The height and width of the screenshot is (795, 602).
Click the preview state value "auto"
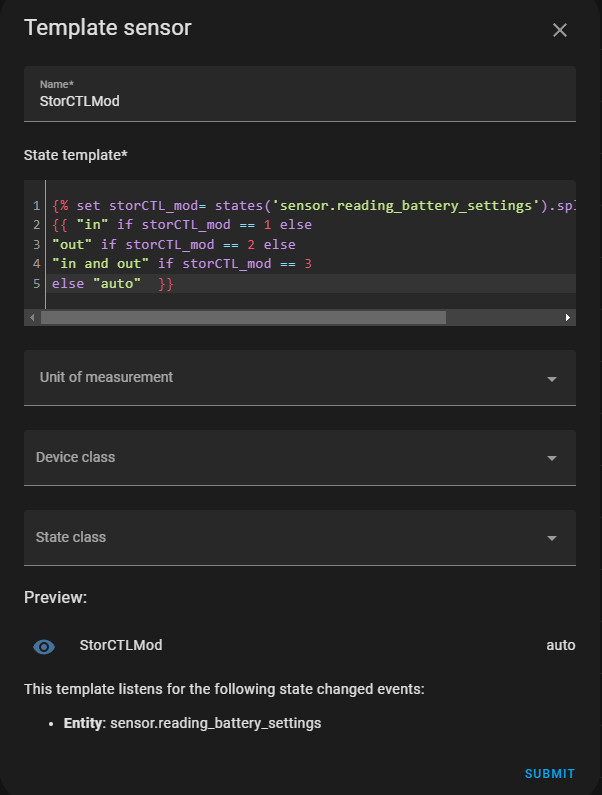[x=560, y=646]
